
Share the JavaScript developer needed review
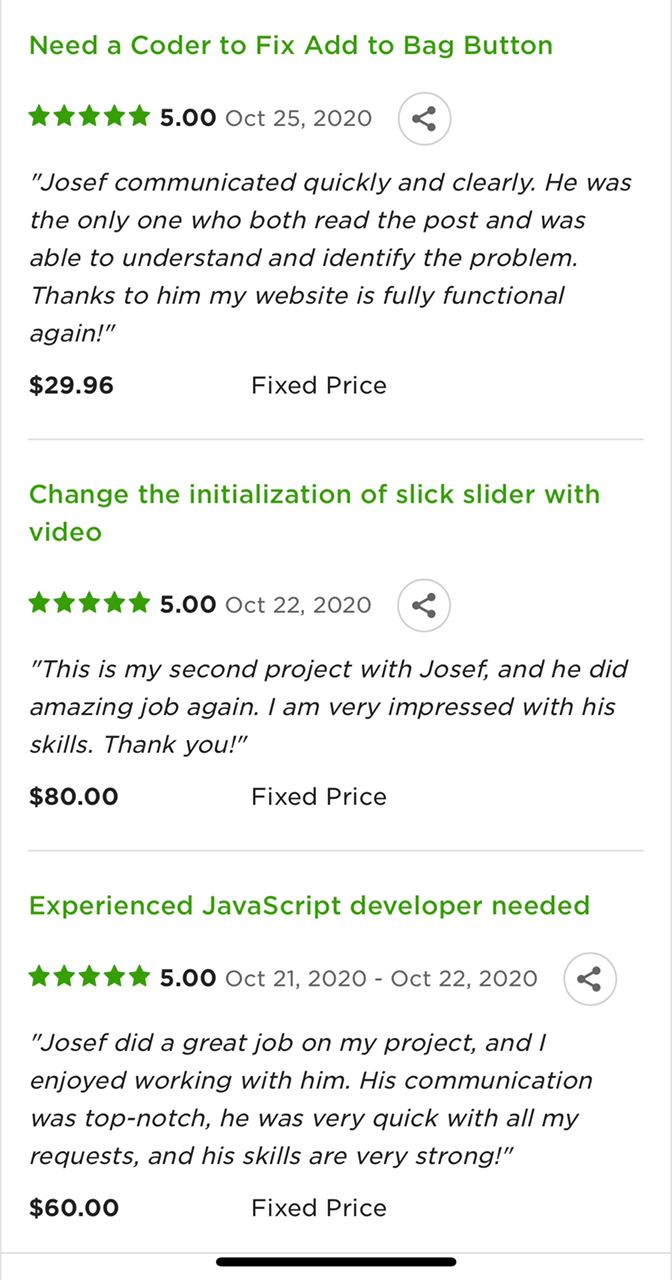click(590, 978)
